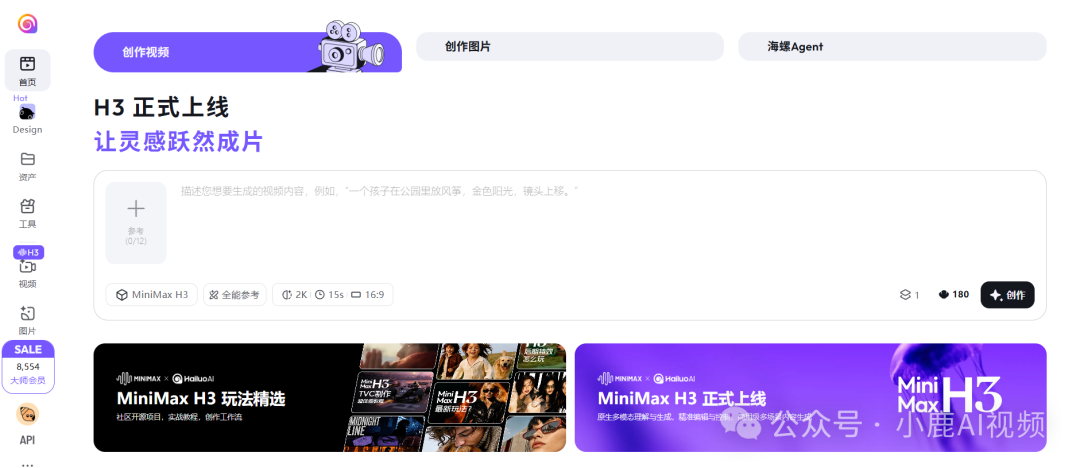Viewport: 1080px width, 468px height.
Task: Click the 让灵感跃然成片 subtitle
Action: click(178, 142)
